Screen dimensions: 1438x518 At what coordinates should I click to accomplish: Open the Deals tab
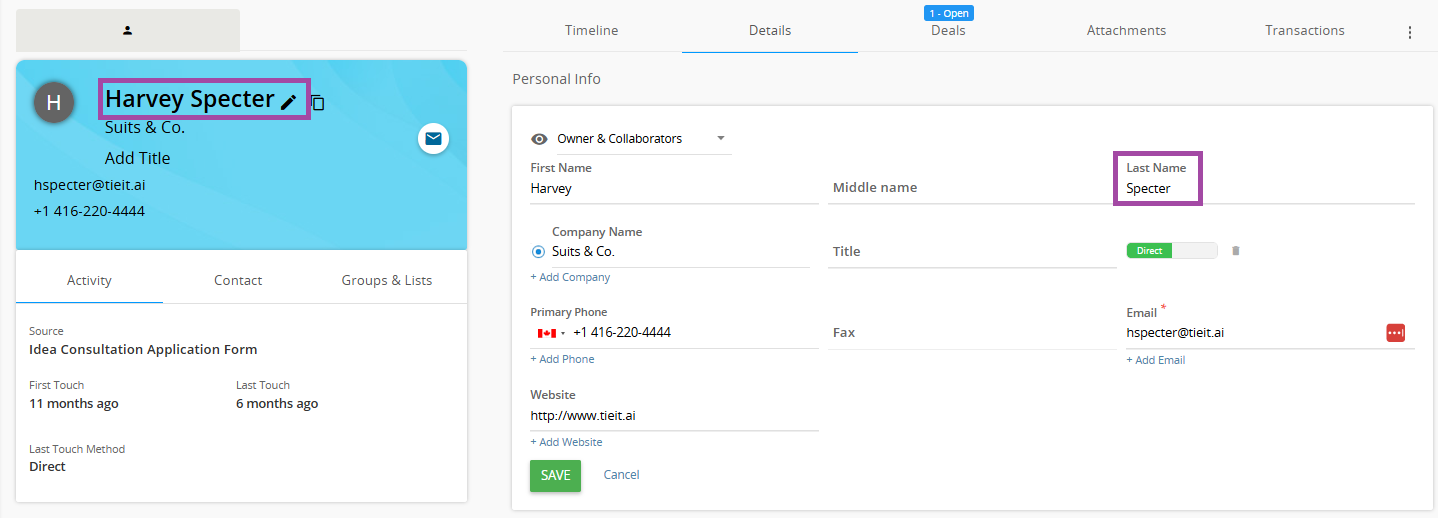click(948, 31)
